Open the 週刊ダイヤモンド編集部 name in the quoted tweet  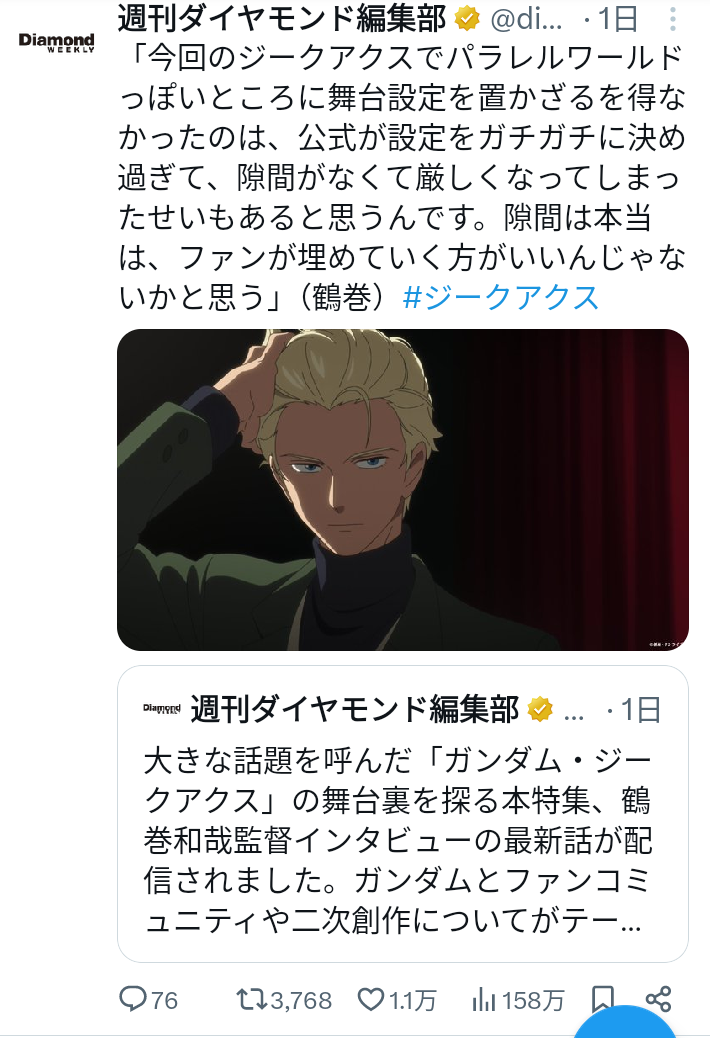coord(355,709)
